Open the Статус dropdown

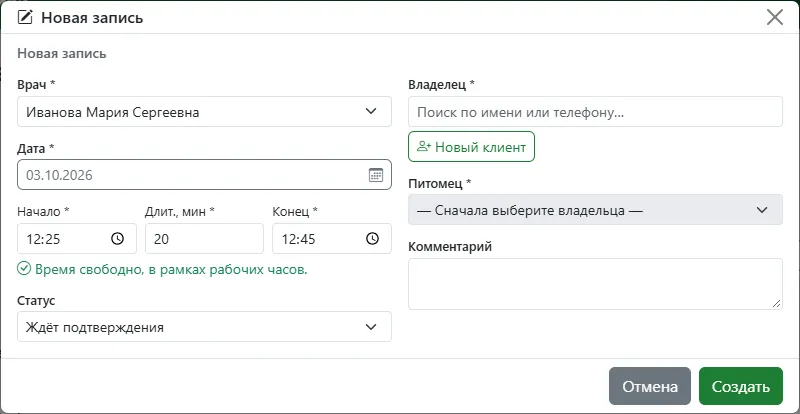coord(204,327)
